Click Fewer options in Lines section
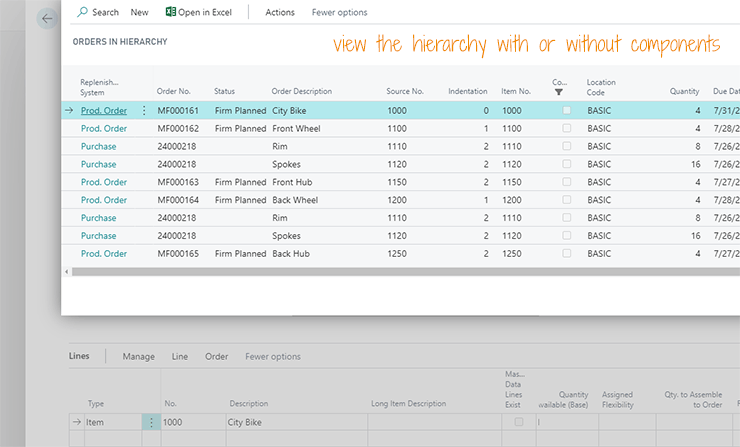740x447 pixels. (x=273, y=356)
